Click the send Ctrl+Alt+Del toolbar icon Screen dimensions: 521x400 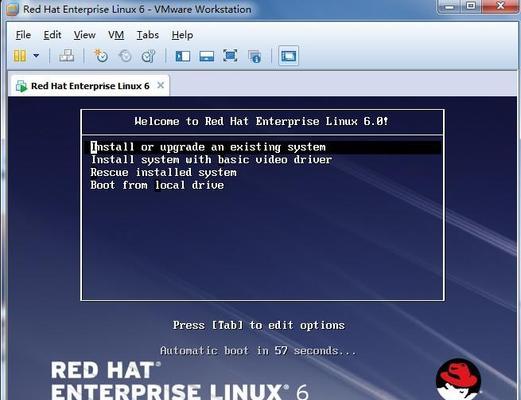(x=67, y=56)
